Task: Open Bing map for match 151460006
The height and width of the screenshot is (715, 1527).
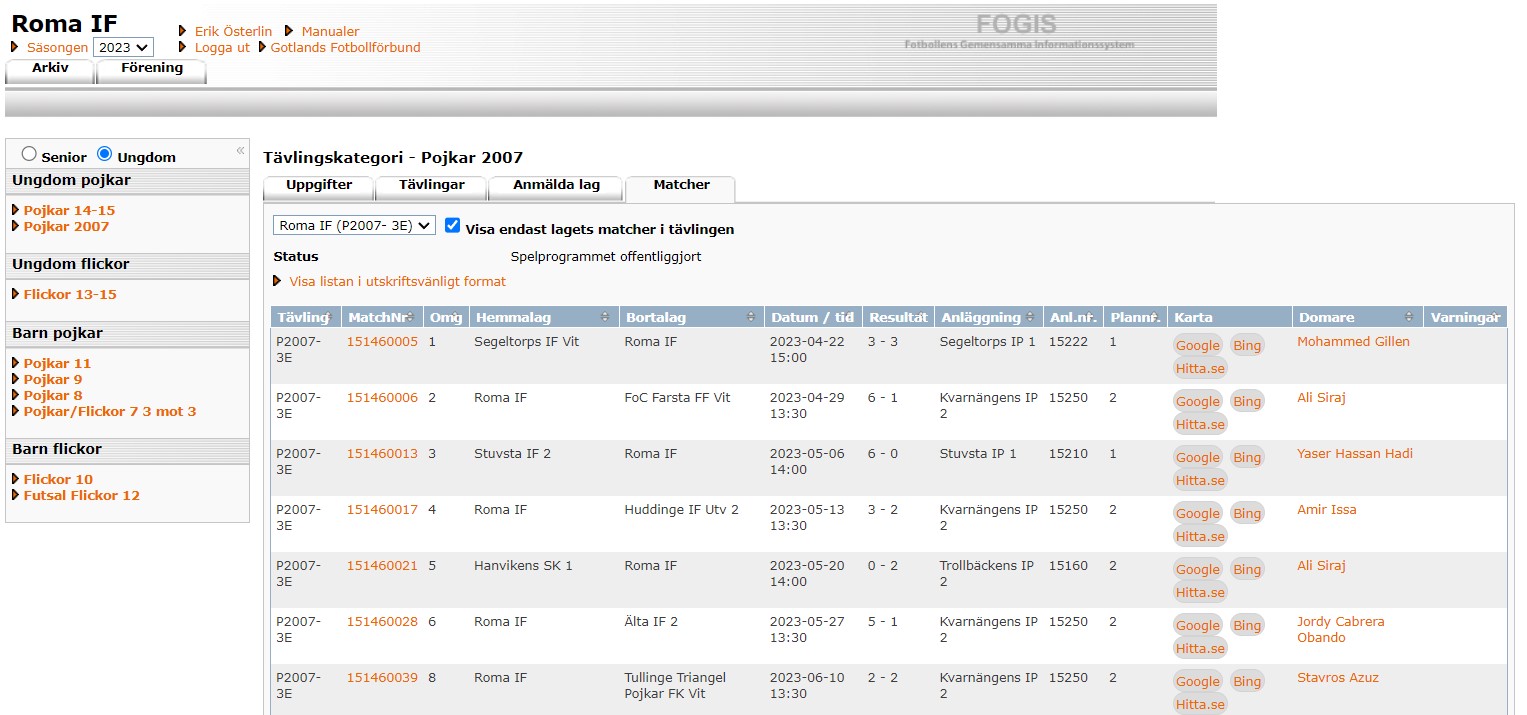Action: pos(1246,401)
